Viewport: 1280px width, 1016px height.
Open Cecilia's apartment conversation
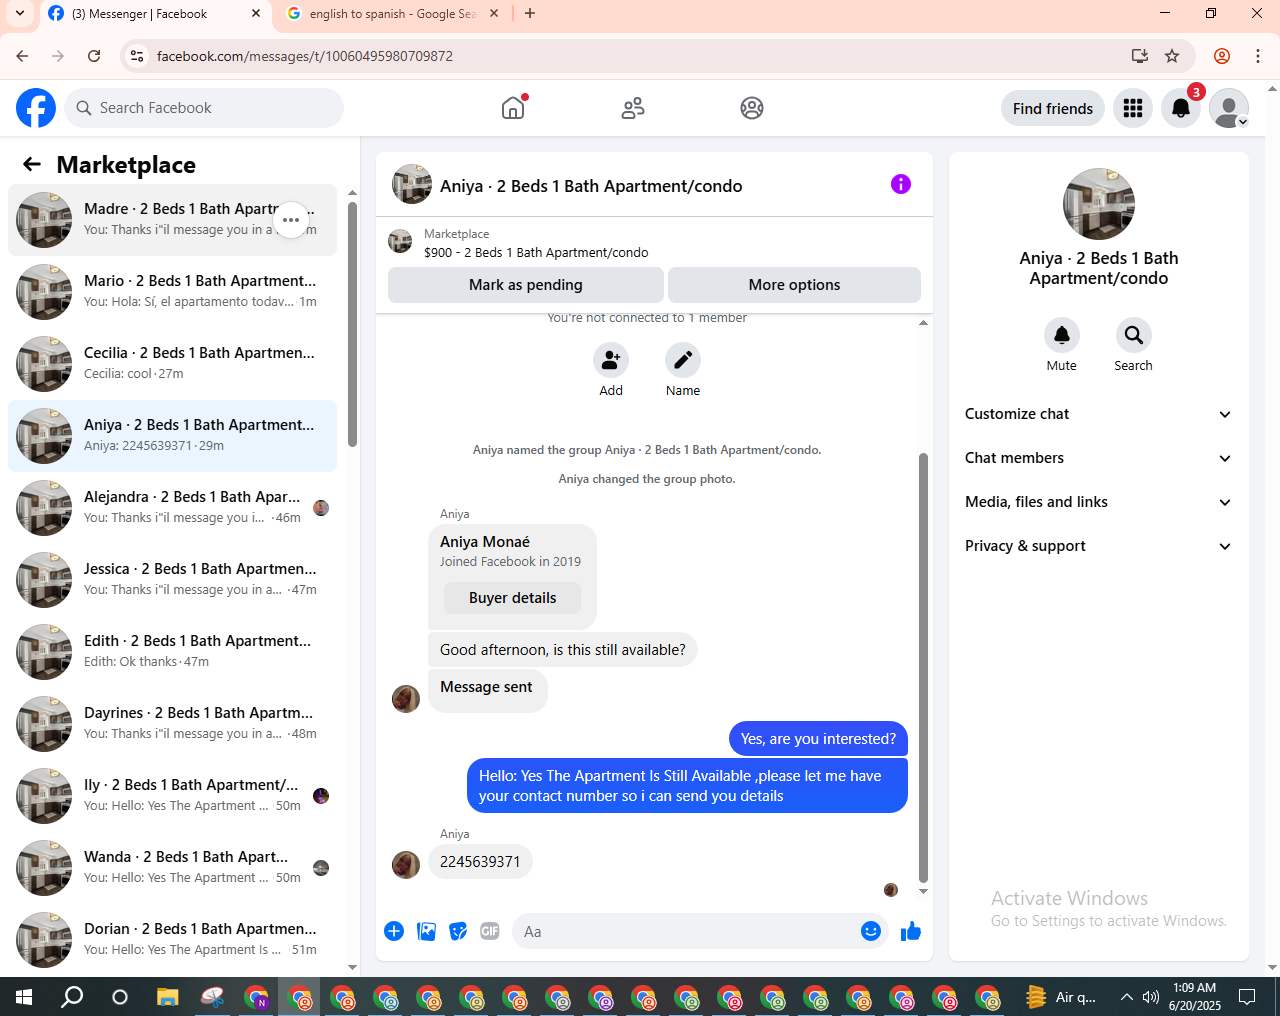pyautogui.click(x=172, y=364)
